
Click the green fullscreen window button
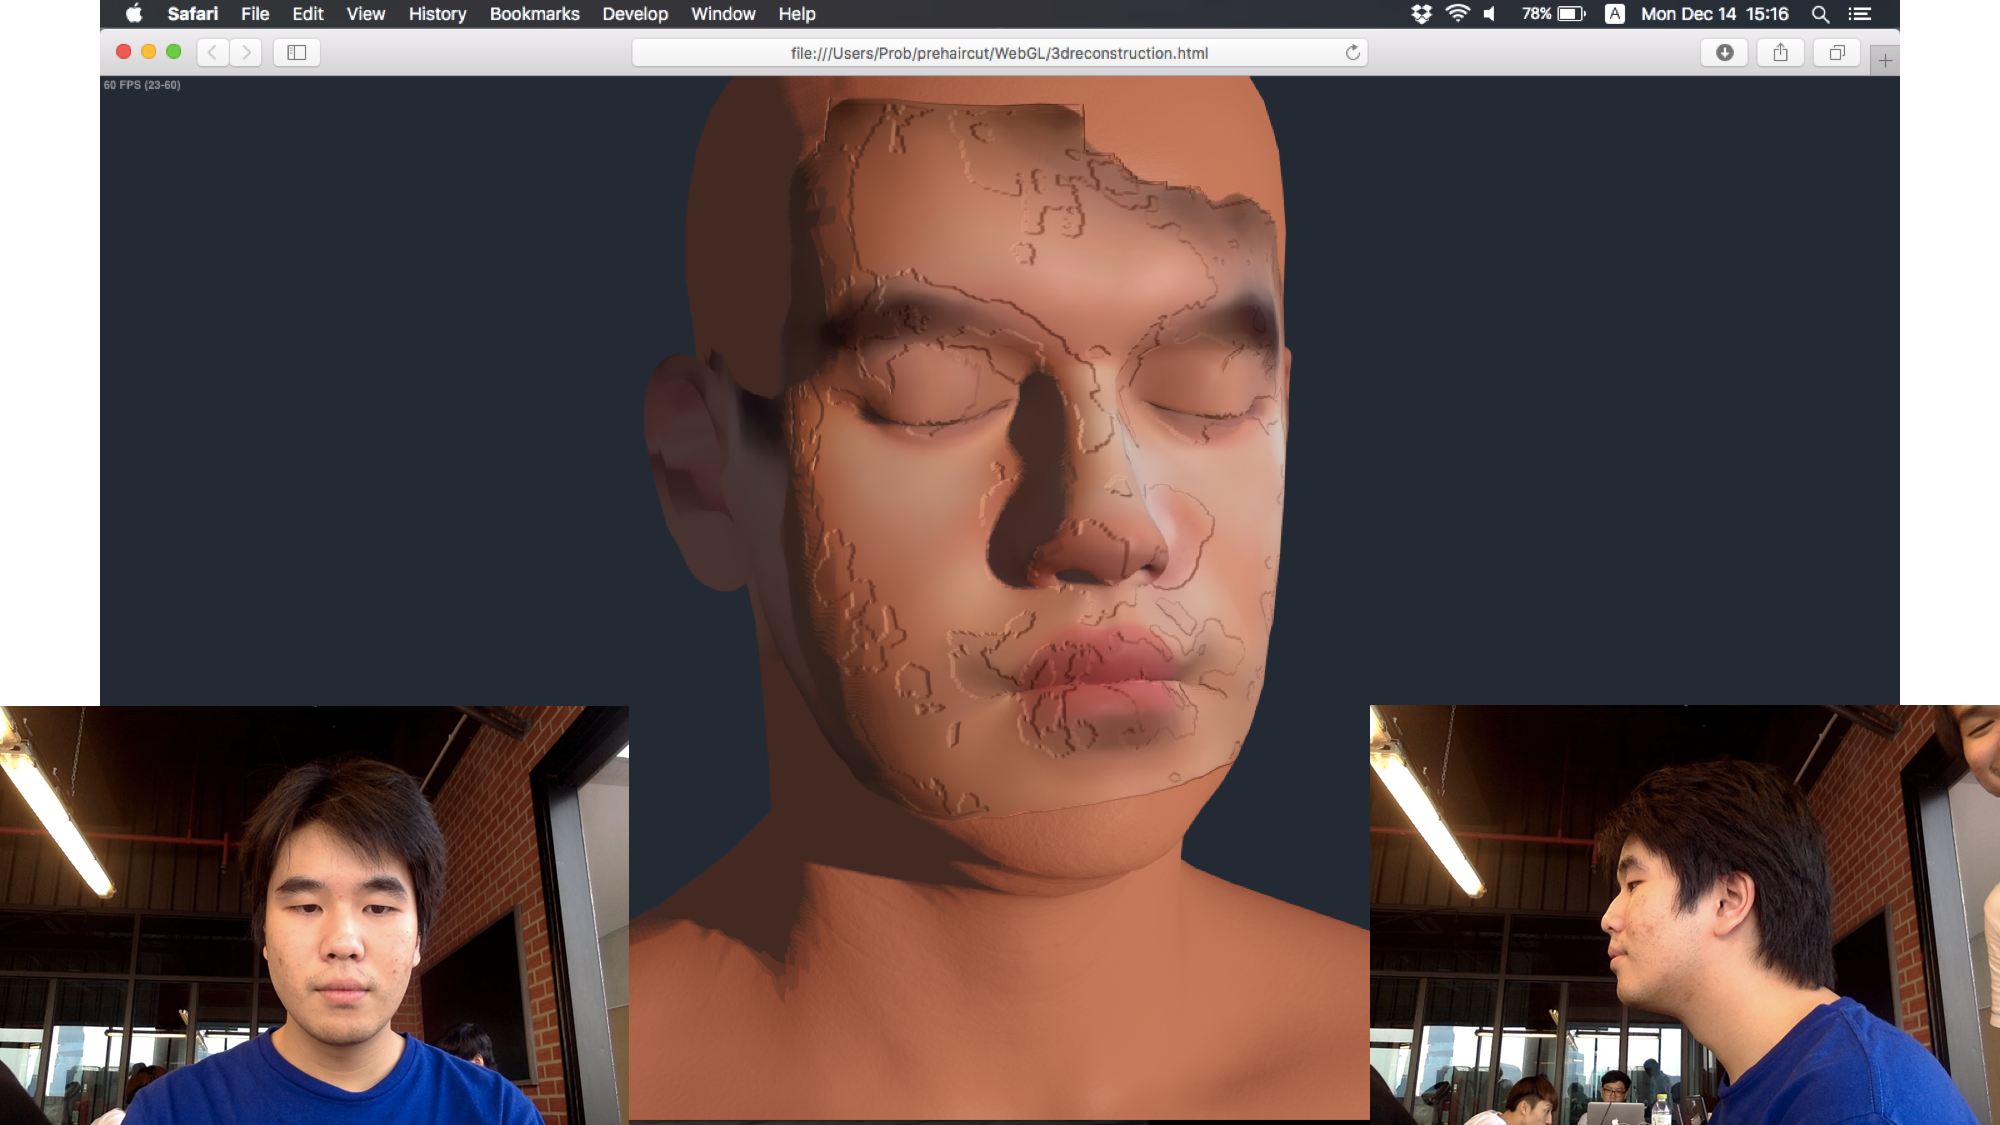174,52
